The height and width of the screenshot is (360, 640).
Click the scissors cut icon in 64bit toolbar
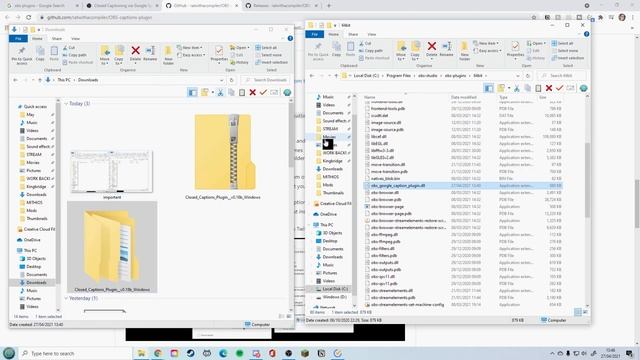click(517, 88)
